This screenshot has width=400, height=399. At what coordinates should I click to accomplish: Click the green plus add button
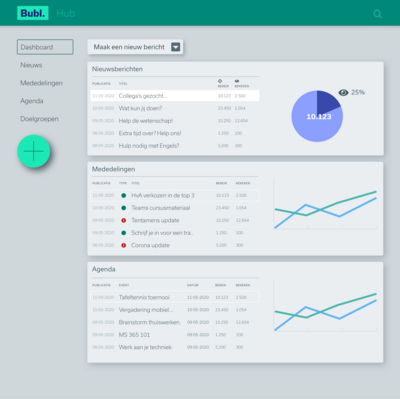click(x=34, y=151)
